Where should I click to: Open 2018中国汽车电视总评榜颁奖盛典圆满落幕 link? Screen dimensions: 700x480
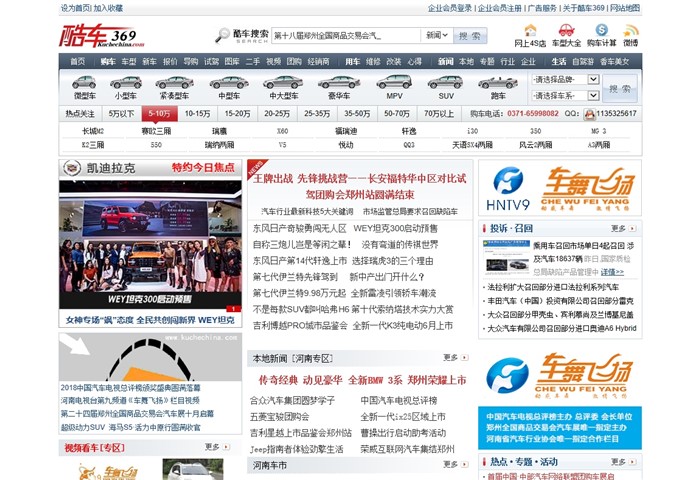point(130,388)
